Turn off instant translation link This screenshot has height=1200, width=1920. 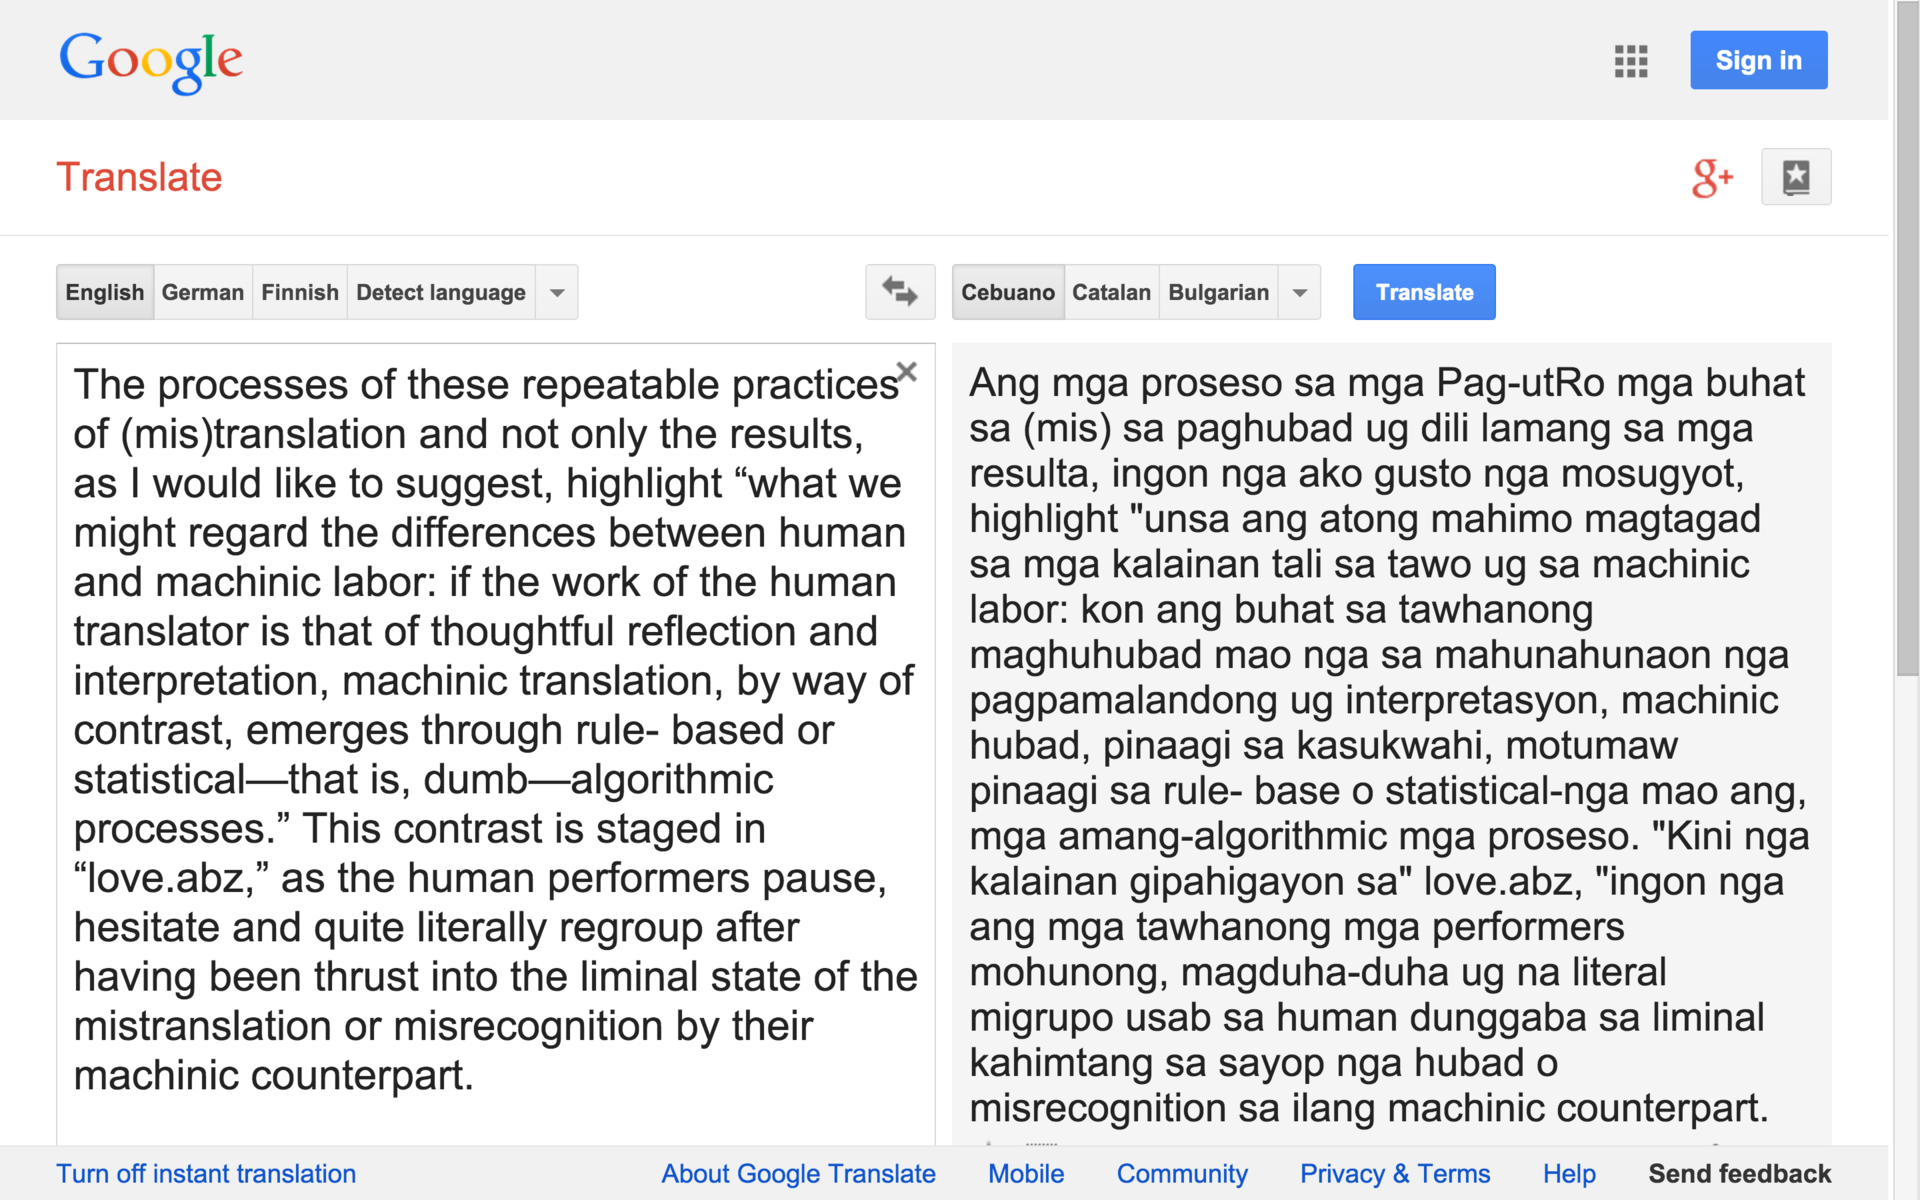[206, 1173]
